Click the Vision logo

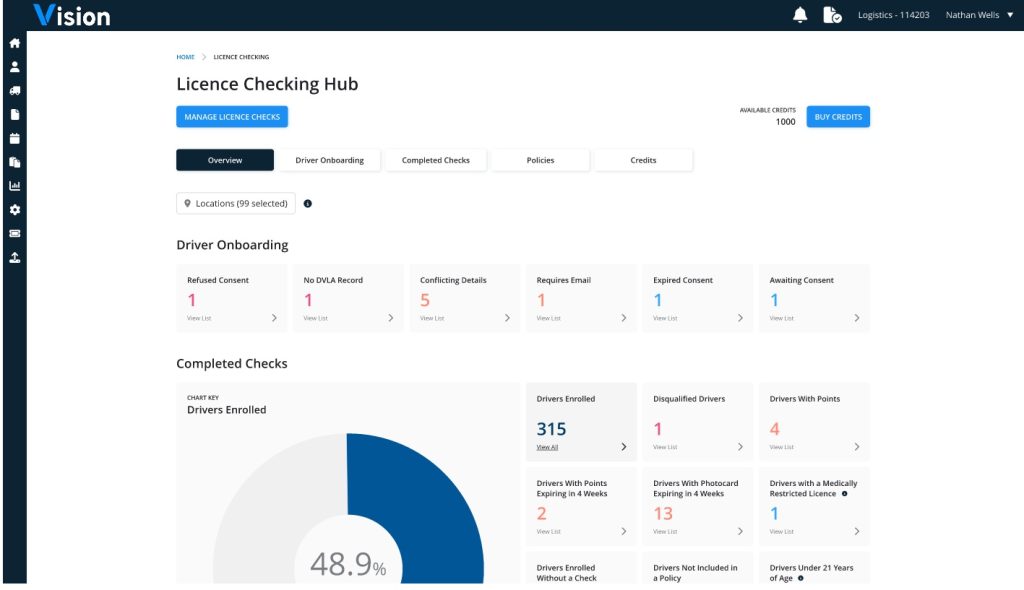tap(72, 15)
